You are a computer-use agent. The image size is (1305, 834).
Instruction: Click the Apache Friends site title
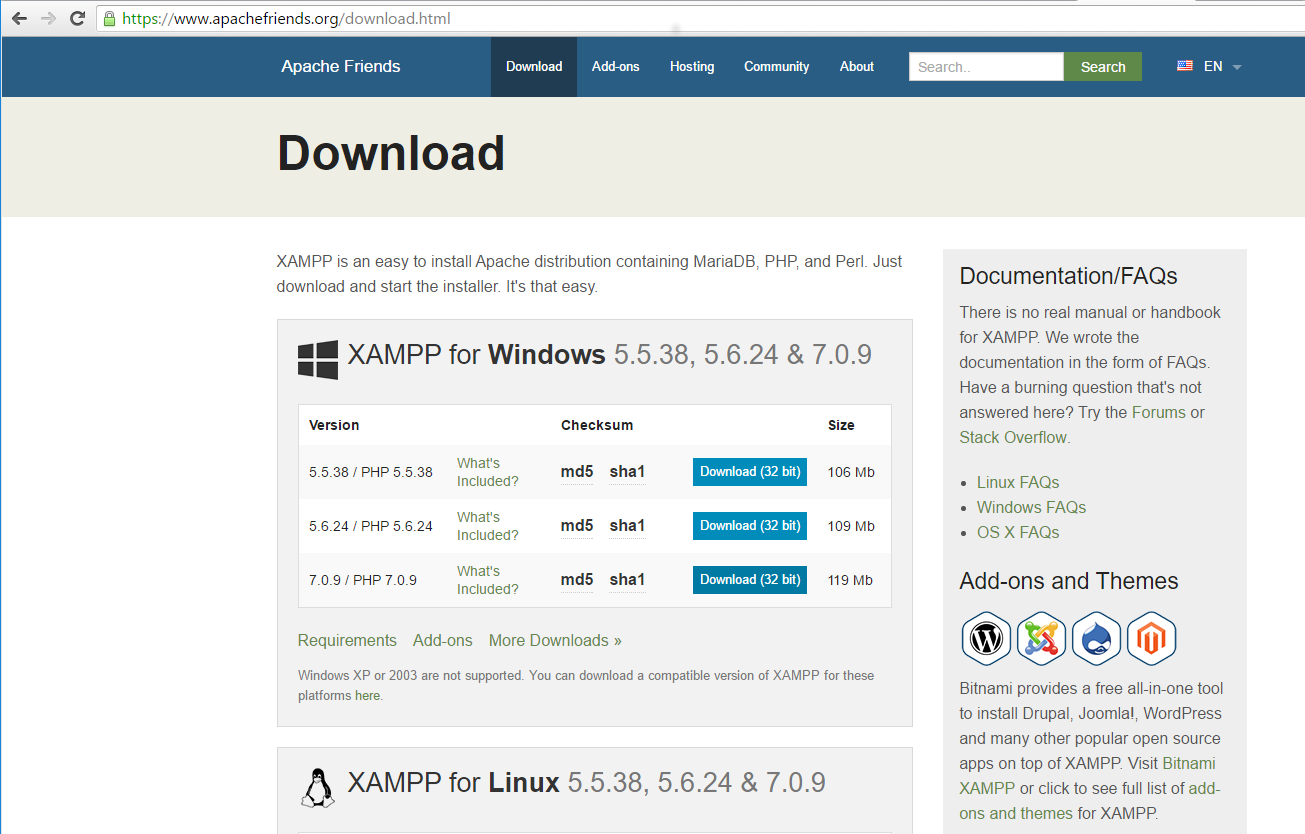click(x=341, y=67)
